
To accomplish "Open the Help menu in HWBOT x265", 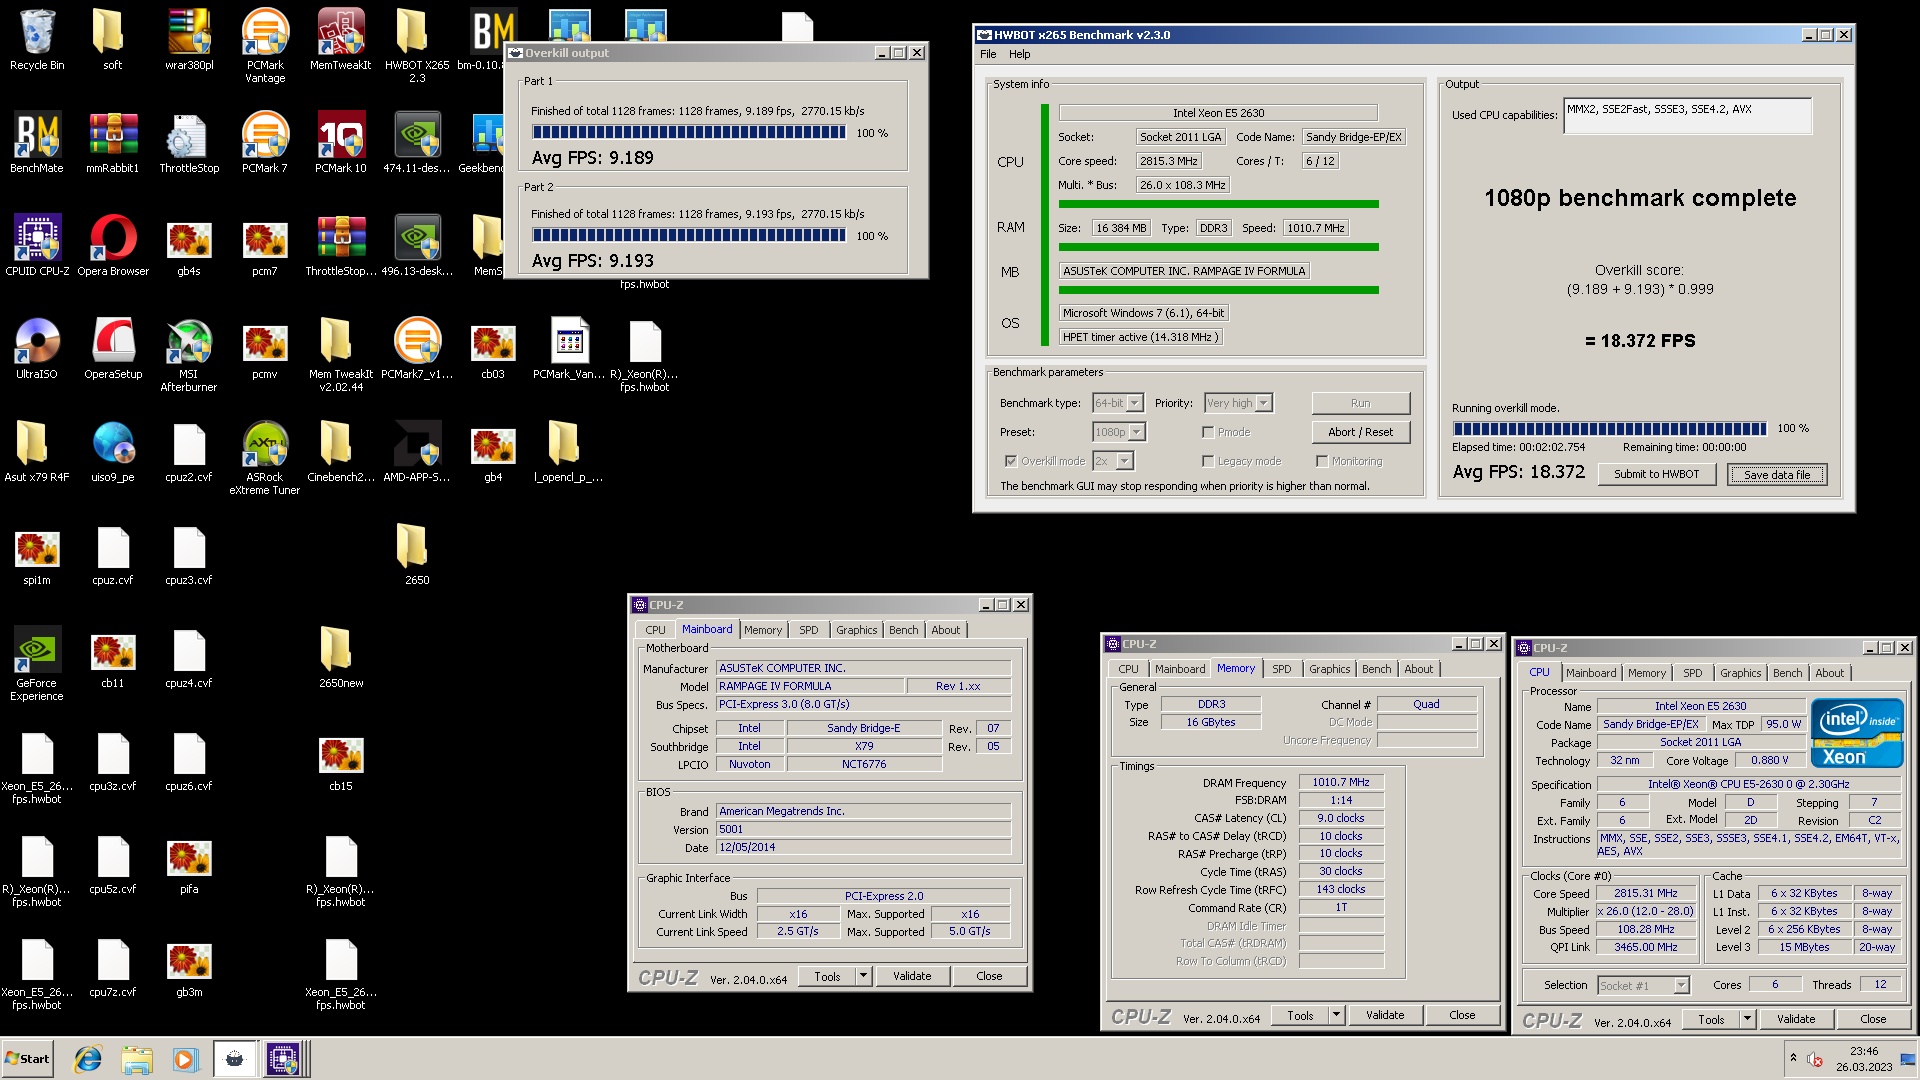I will (1019, 54).
